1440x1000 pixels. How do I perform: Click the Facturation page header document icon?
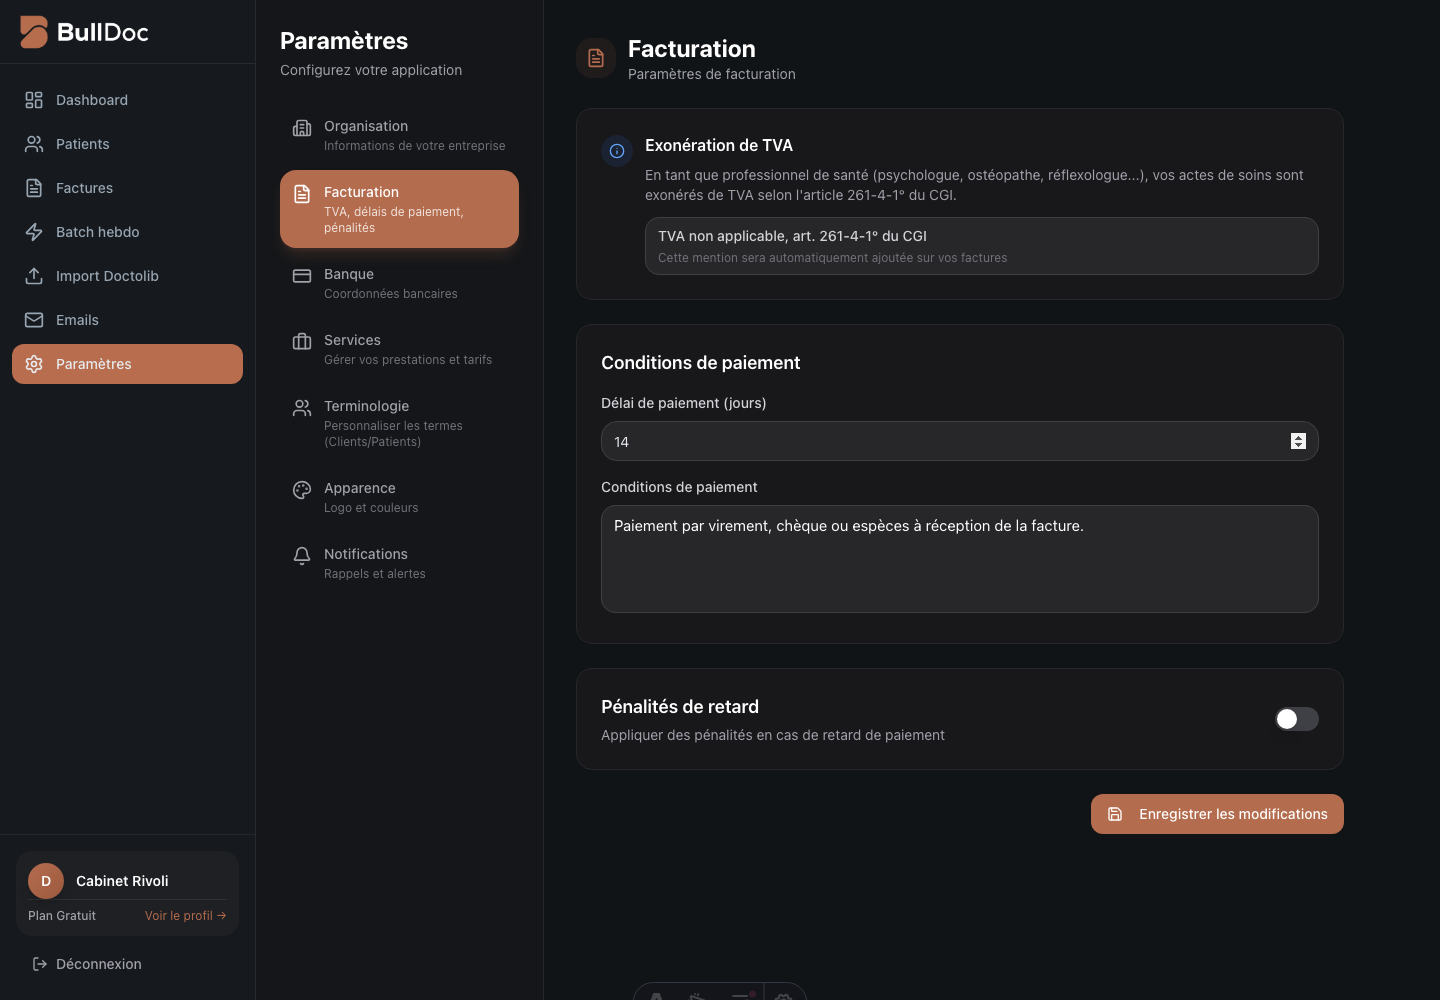coord(596,58)
